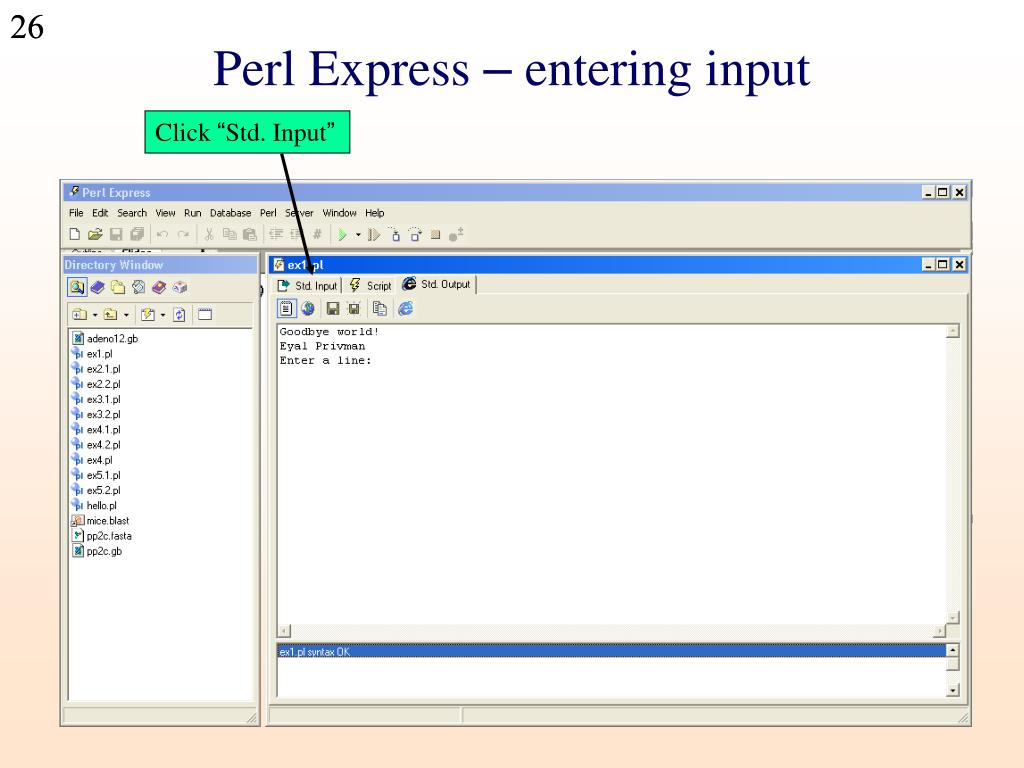Open the Database menu
The width and height of the screenshot is (1024, 768).
click(x=231, y=213)
